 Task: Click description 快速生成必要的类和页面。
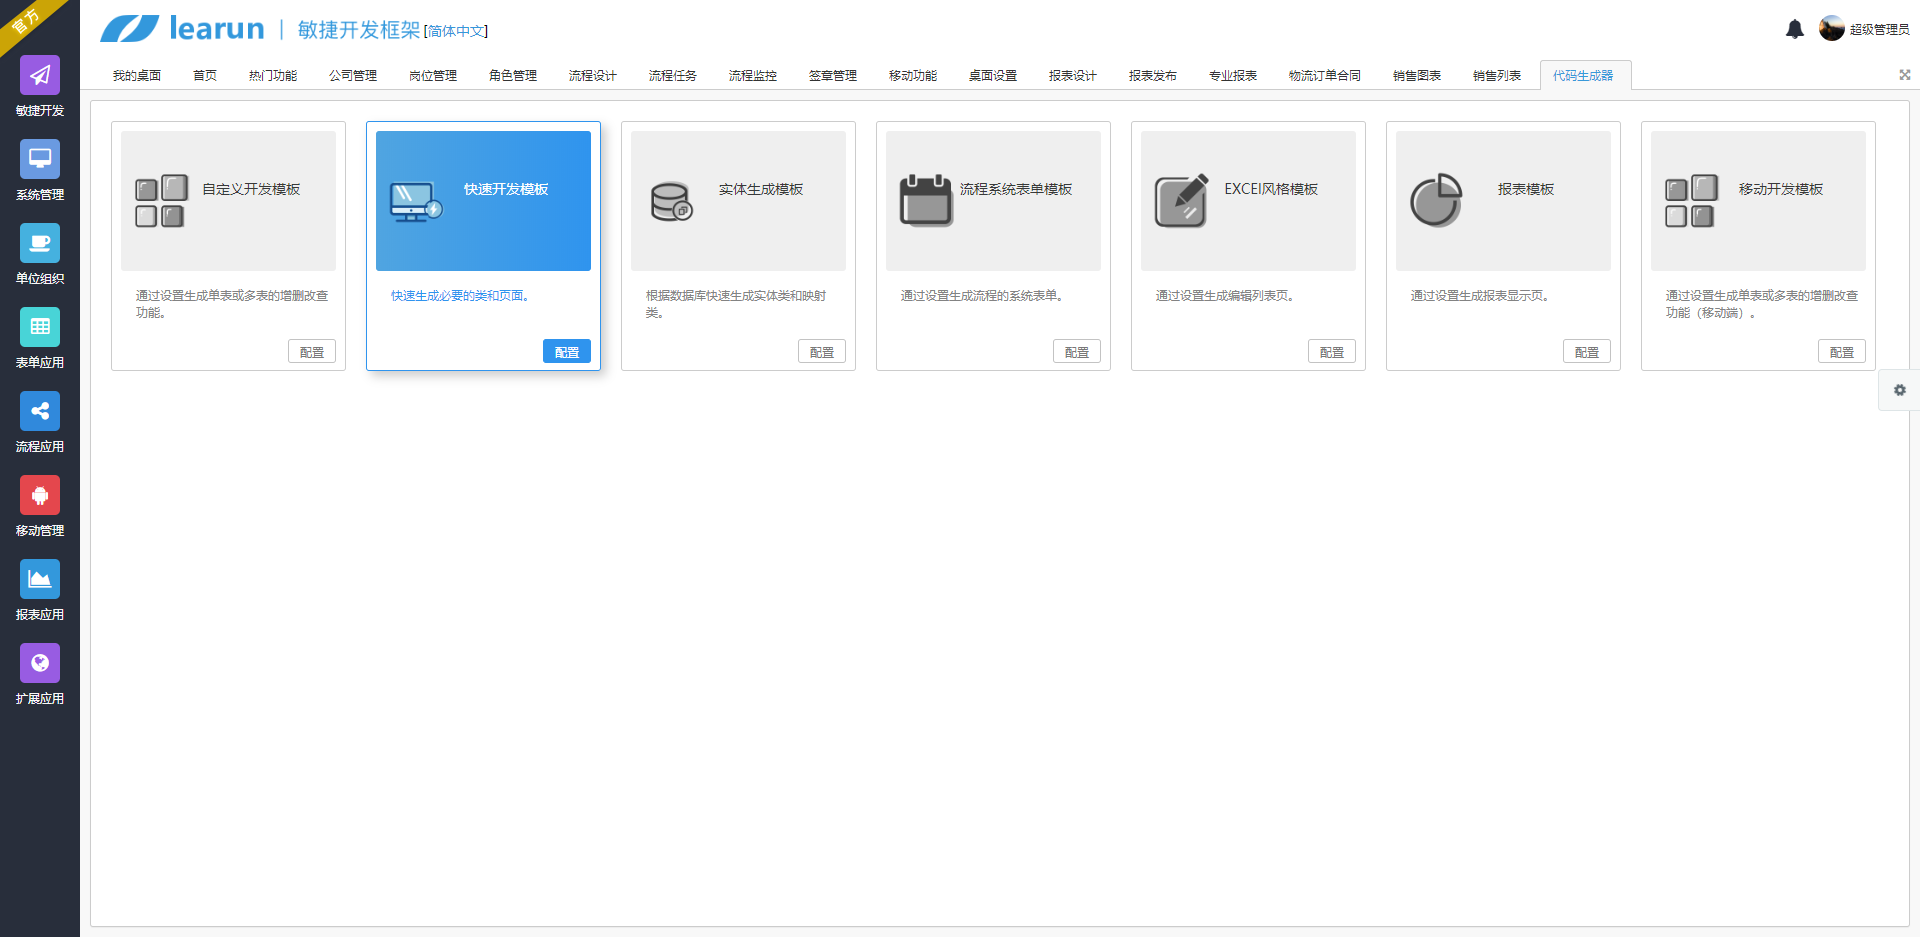click(460, 296)
